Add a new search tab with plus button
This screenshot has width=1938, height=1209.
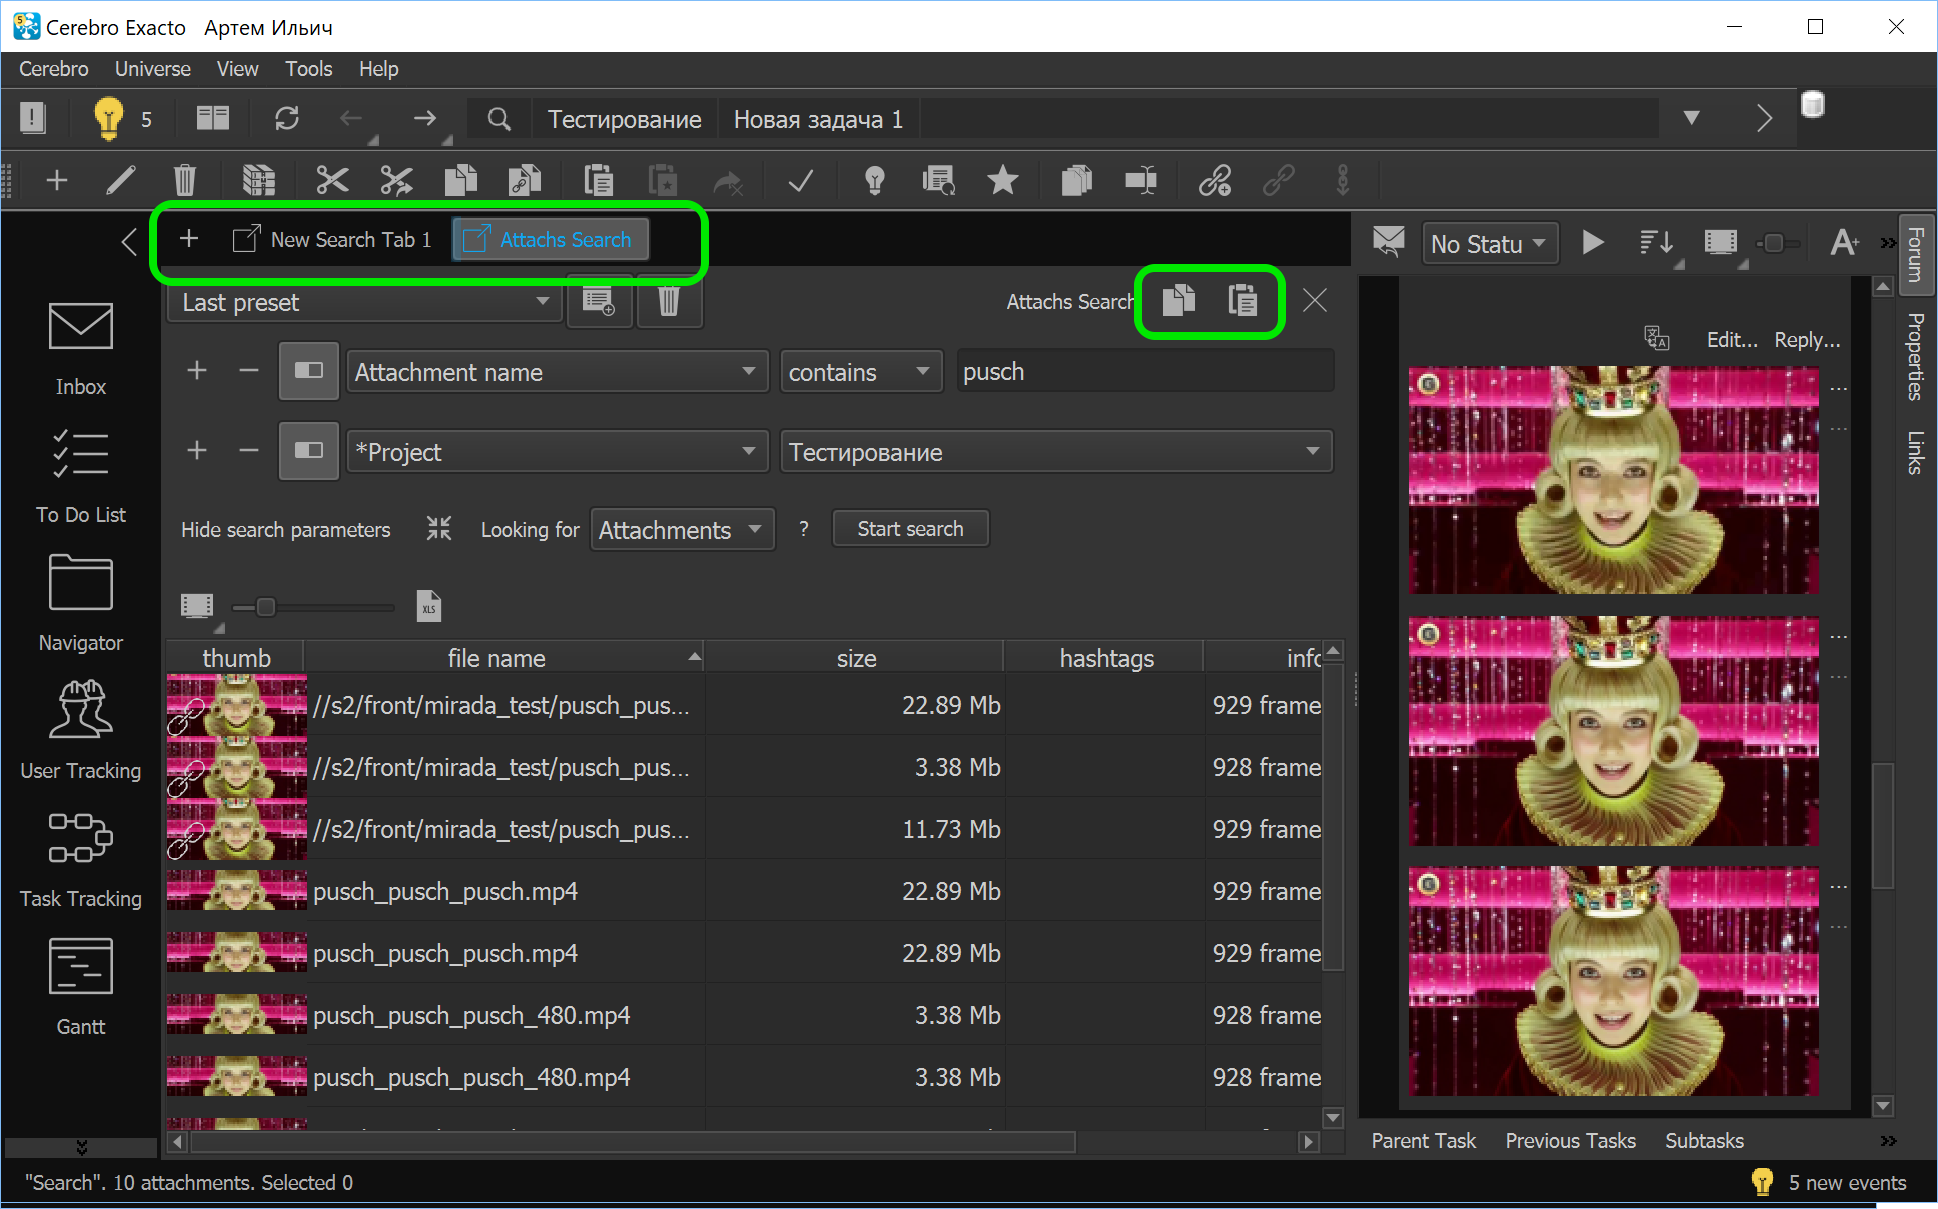tap(189, 239)
